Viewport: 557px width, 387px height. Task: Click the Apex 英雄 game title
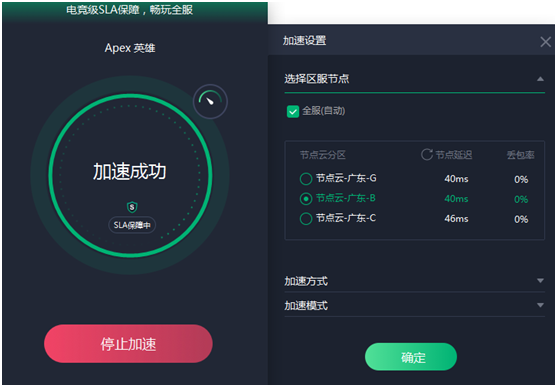pyautogui.click(x=130, y=48)
